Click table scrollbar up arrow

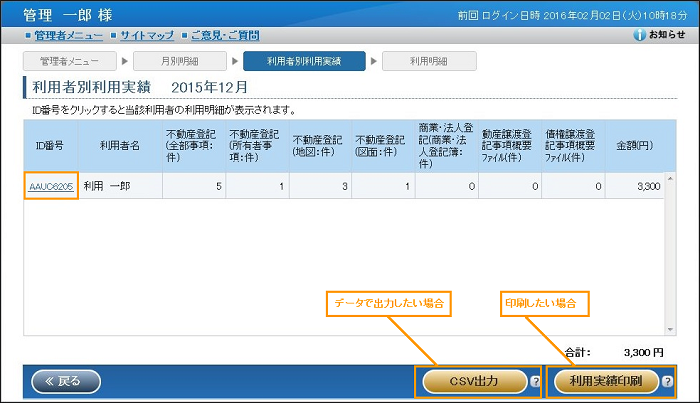click(x=670, y=179)
